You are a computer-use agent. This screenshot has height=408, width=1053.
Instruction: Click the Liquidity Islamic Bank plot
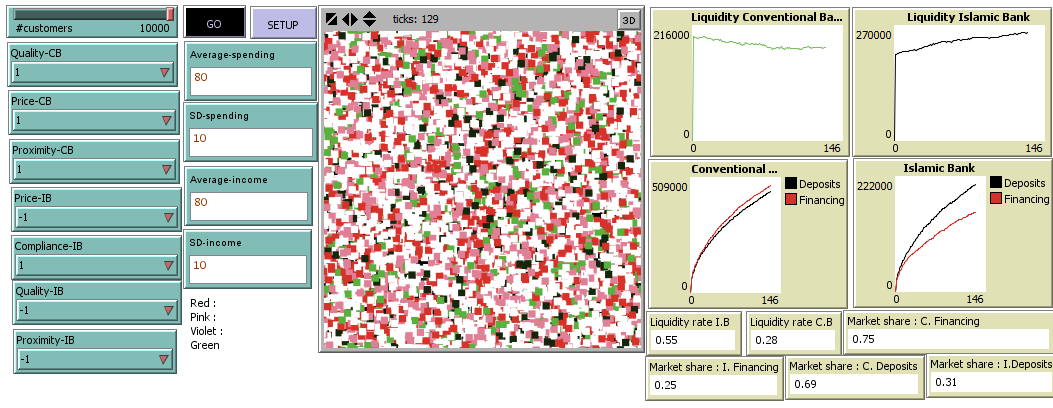click(952, 81)
